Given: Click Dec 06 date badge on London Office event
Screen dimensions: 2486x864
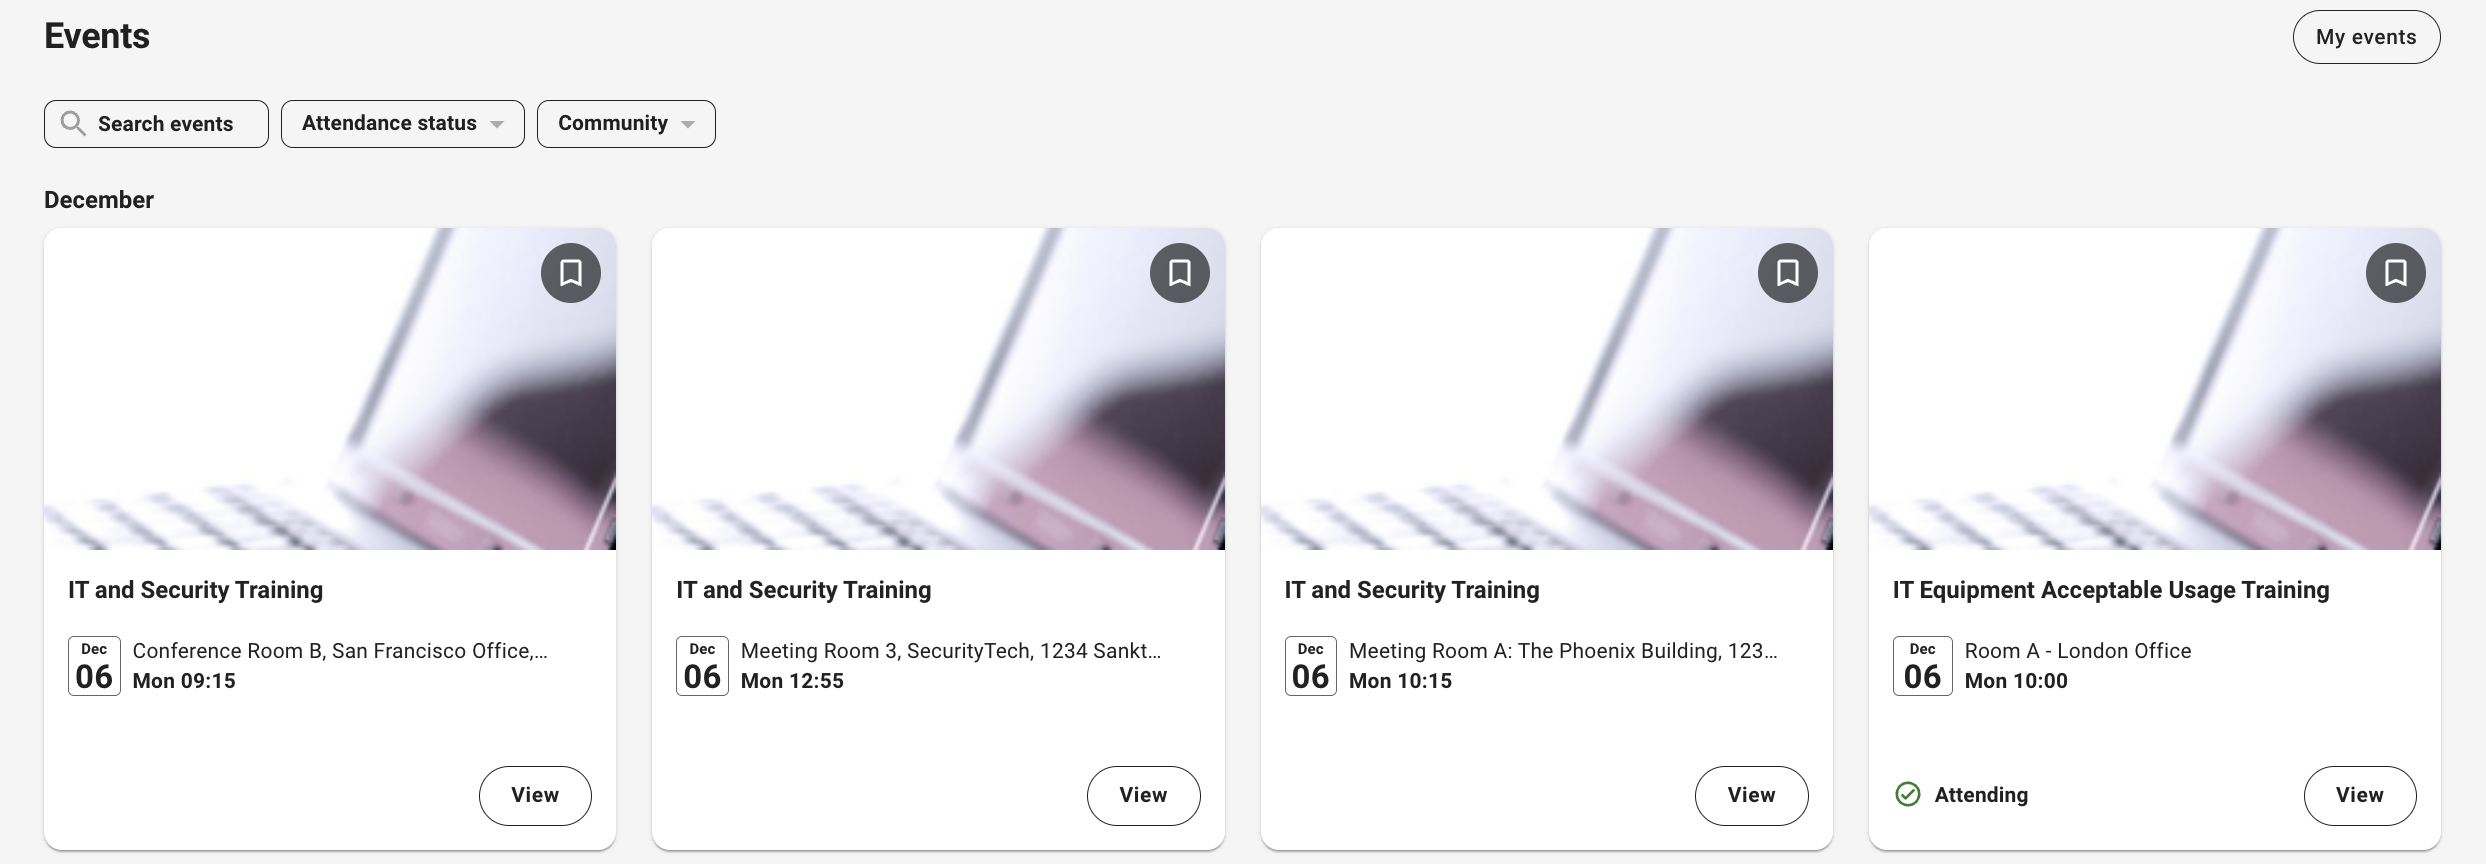Looking at the screenshot, I should [x=1922, y=666].
